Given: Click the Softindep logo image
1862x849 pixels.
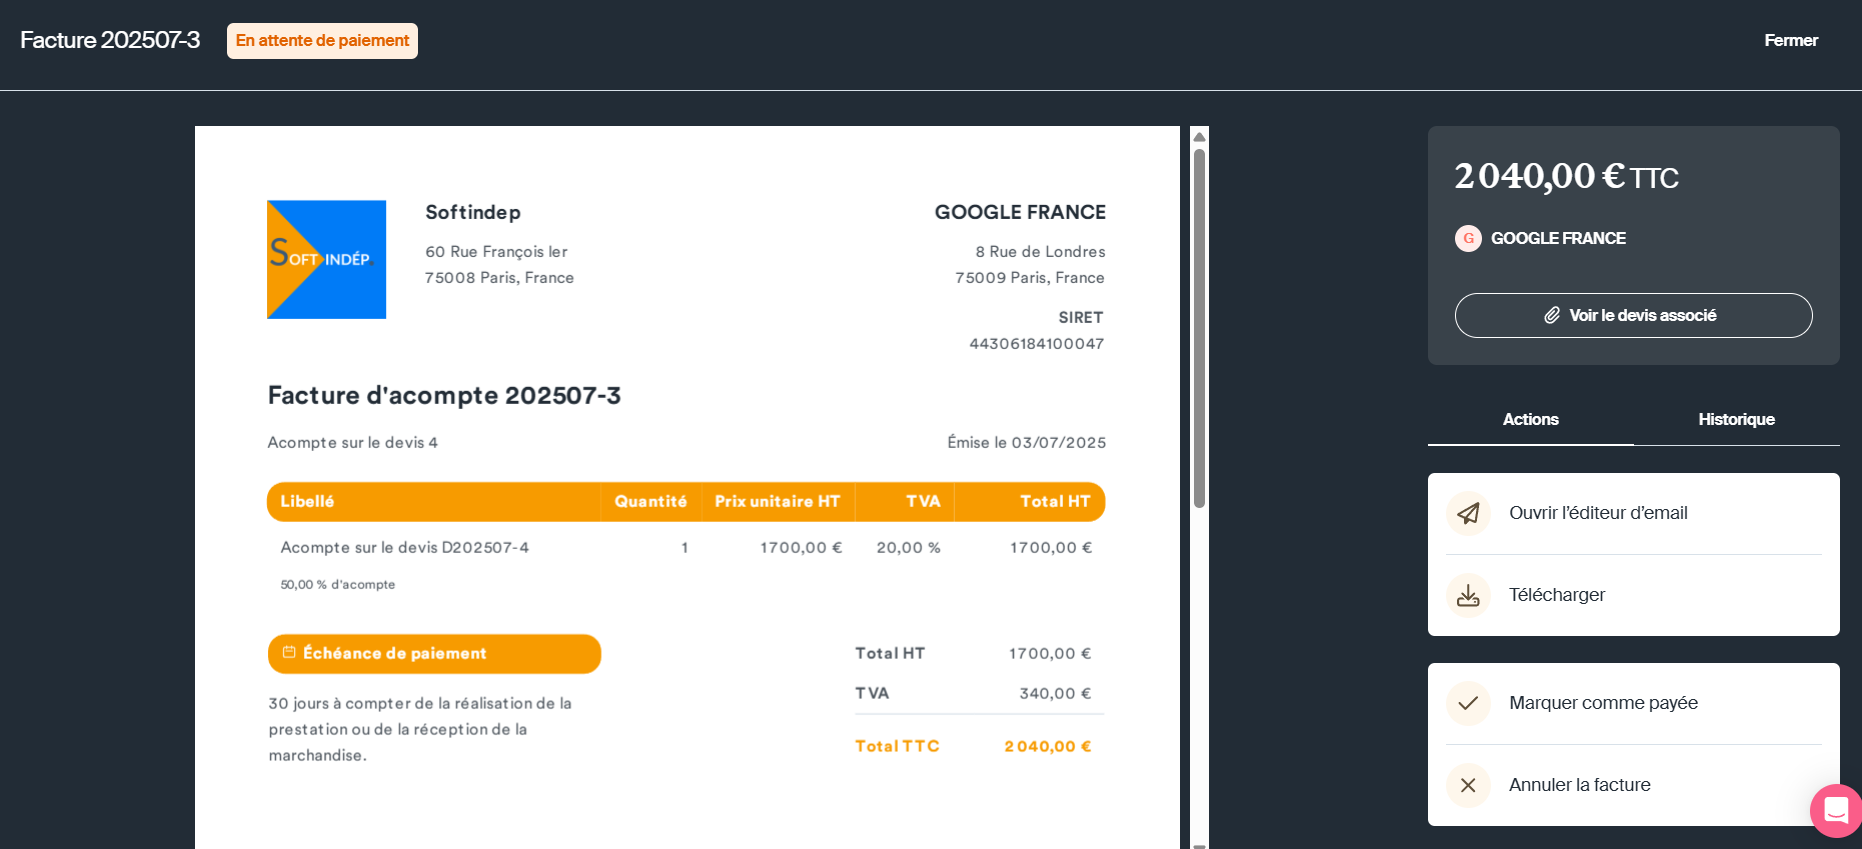Looking at the screenshot, I should click(x=326, y=260).
